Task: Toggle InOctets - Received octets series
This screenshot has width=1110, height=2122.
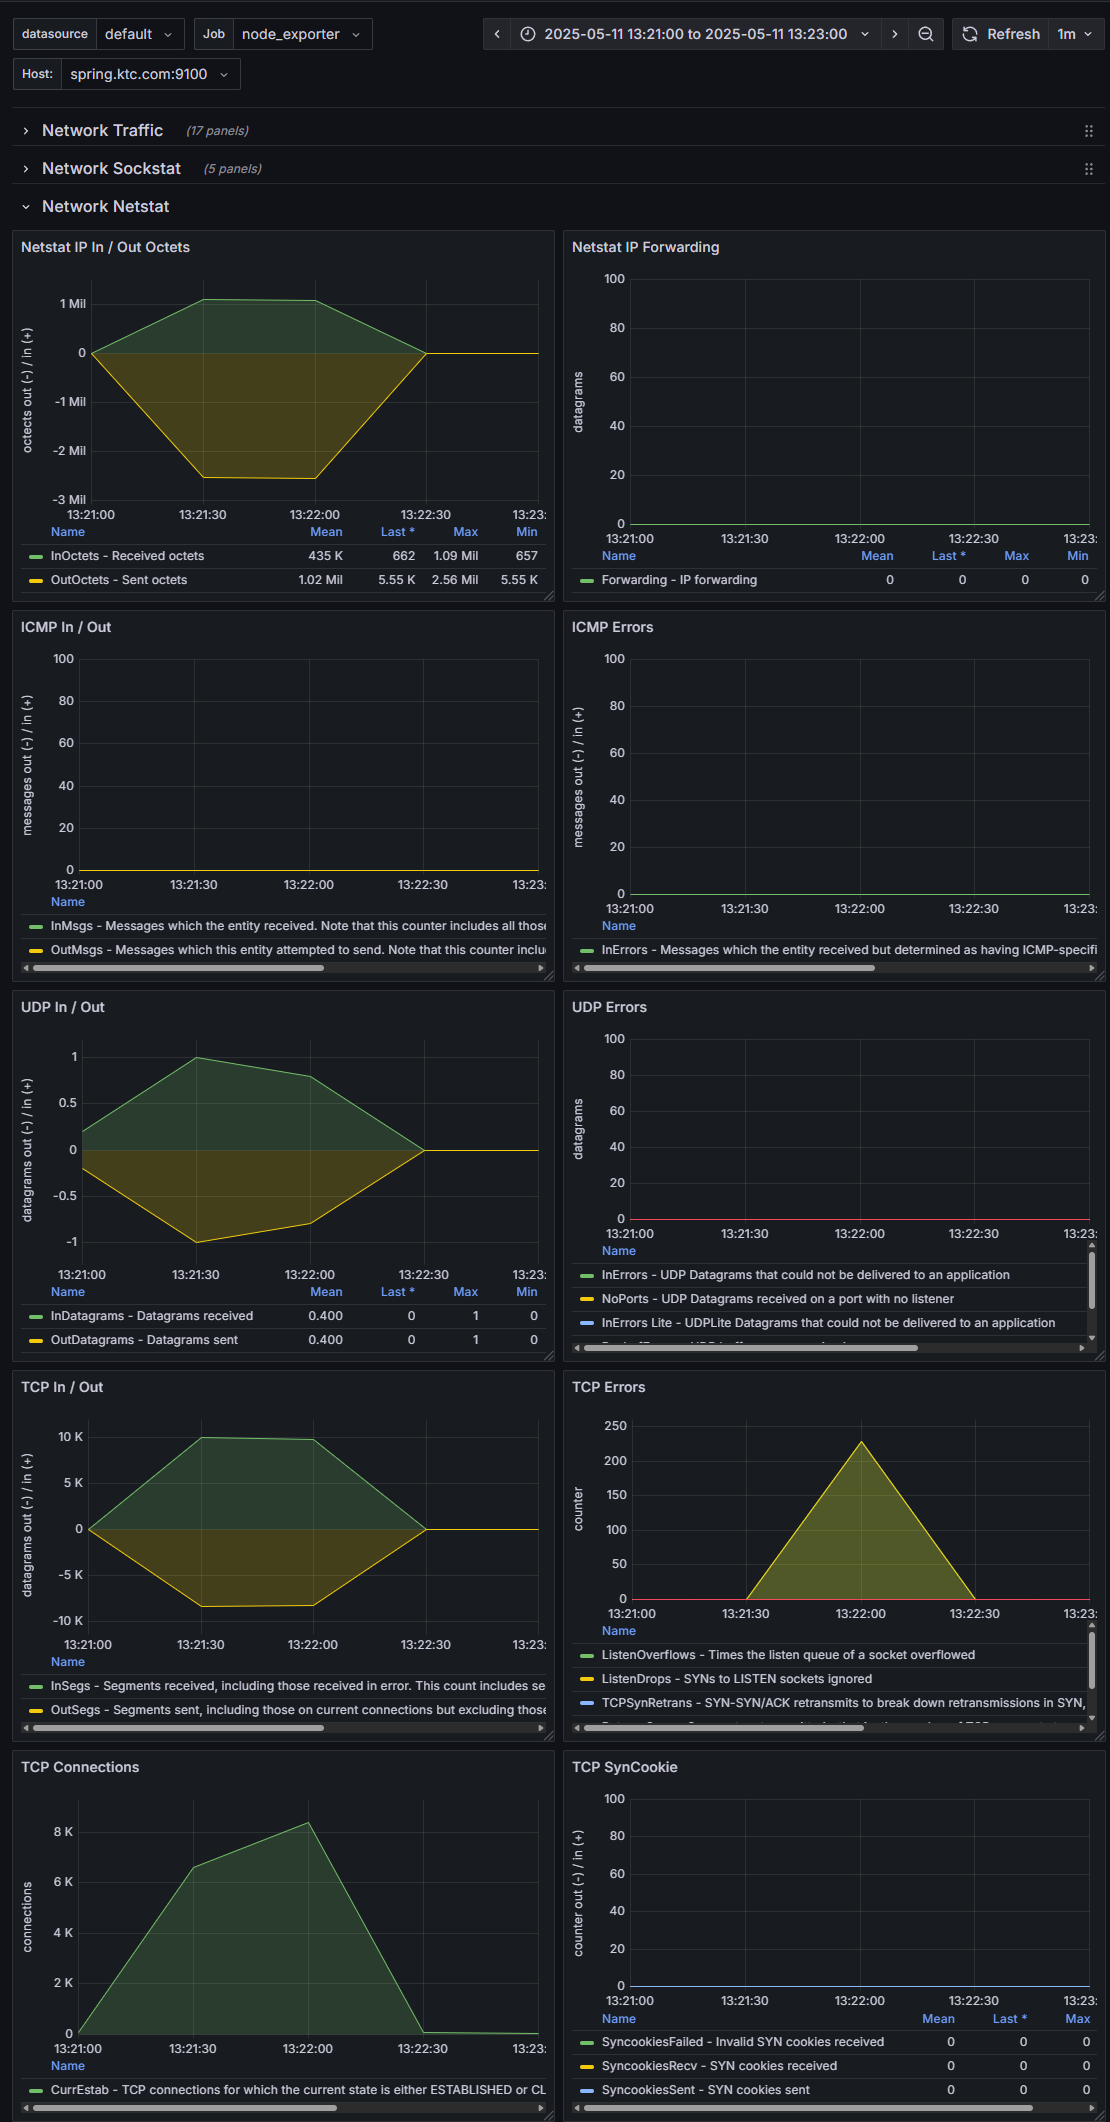Action: 127,556
